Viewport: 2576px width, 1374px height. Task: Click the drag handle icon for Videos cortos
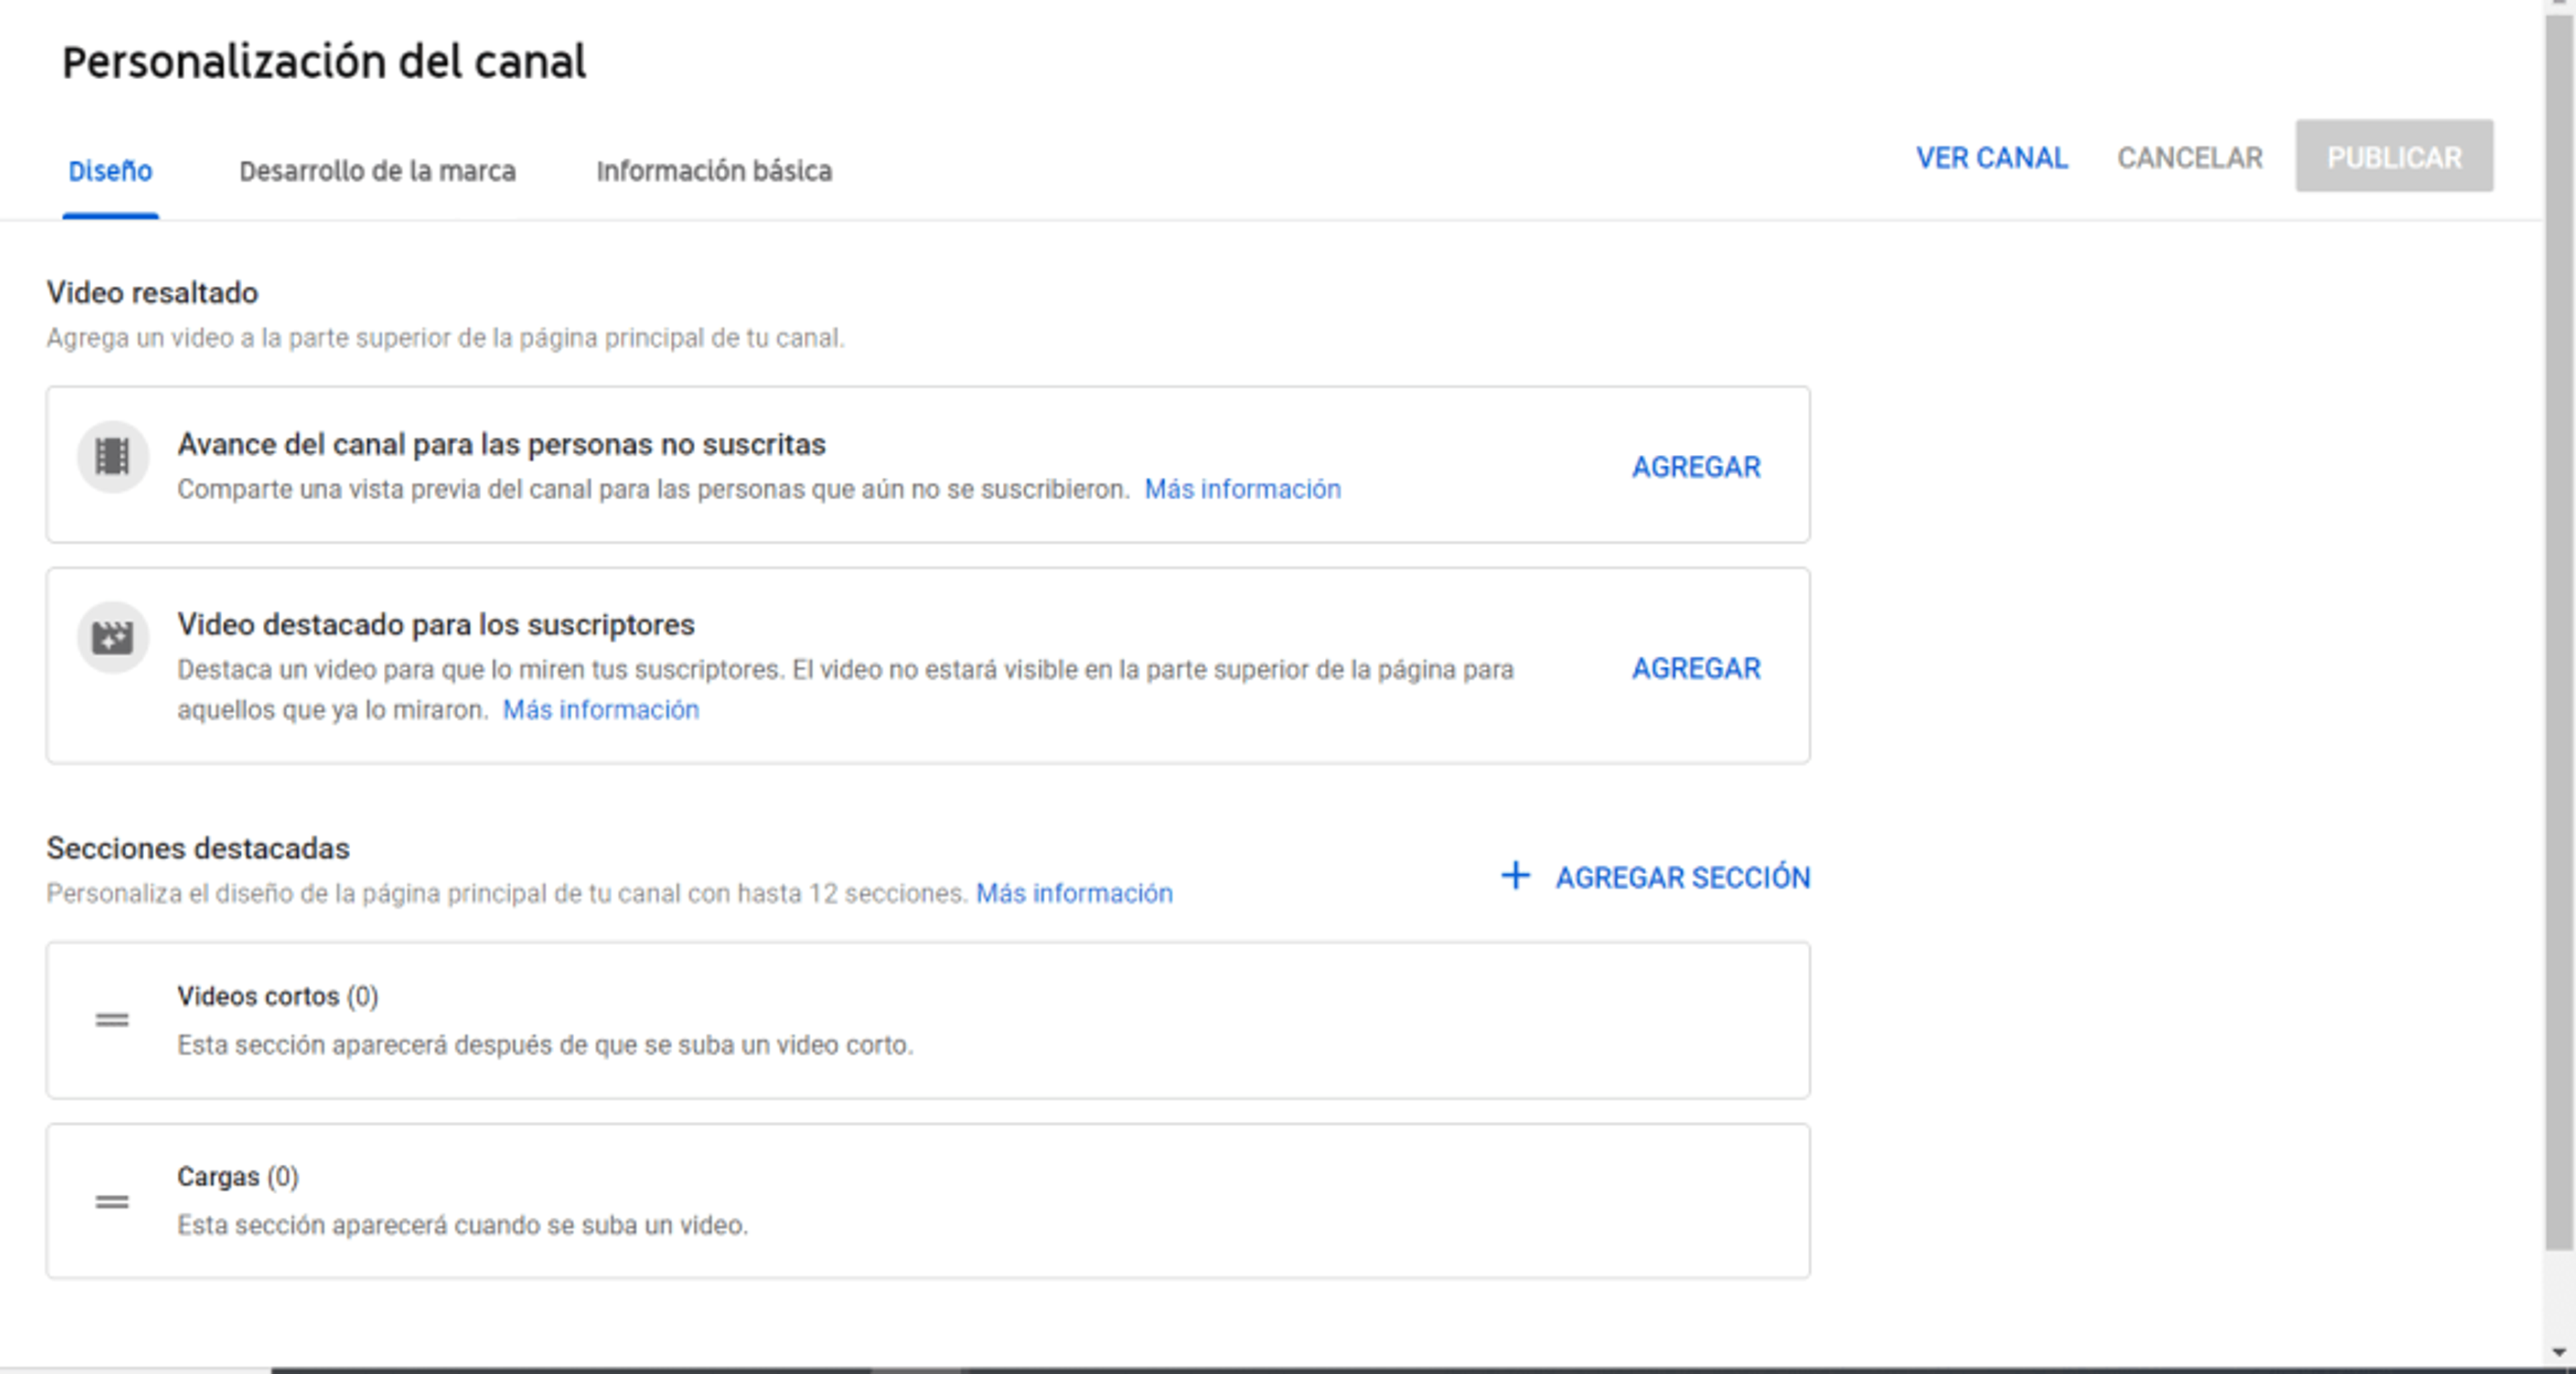click(x=112, y=1020)
